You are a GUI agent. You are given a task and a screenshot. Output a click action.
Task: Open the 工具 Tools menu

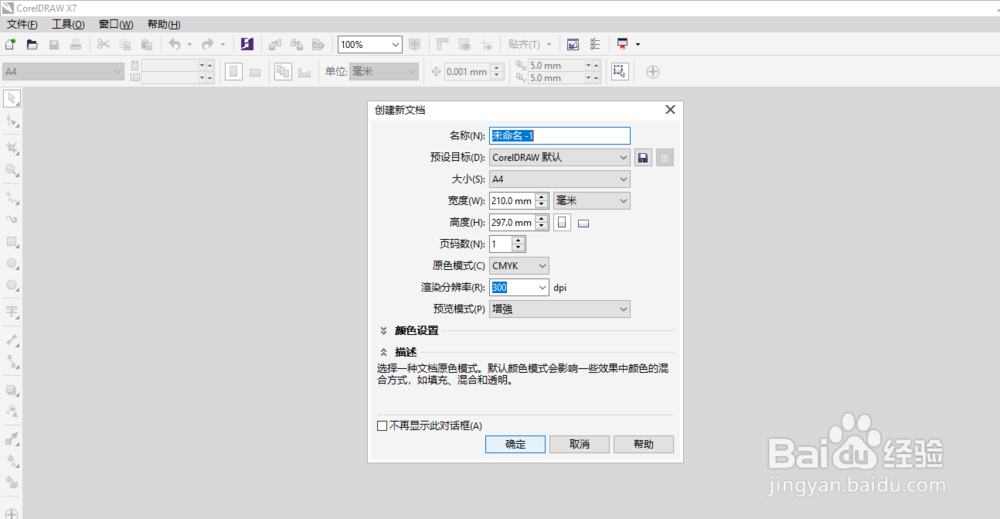(x=68, y=24)
